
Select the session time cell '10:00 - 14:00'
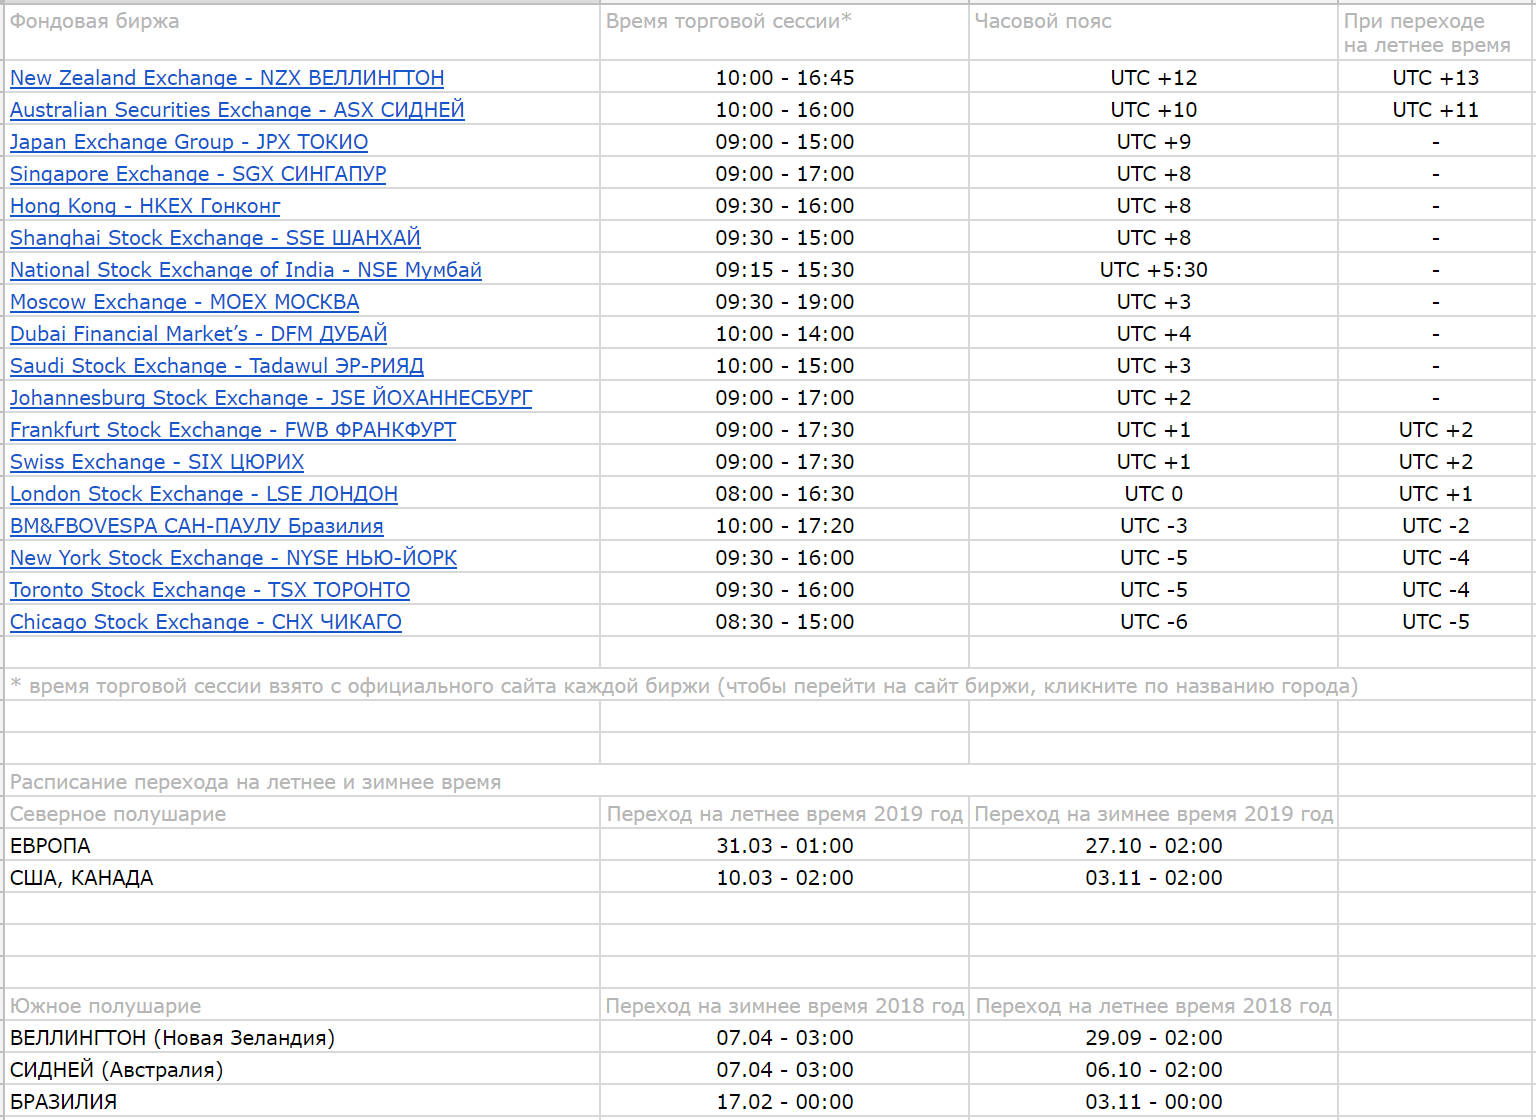click(785, 334)
